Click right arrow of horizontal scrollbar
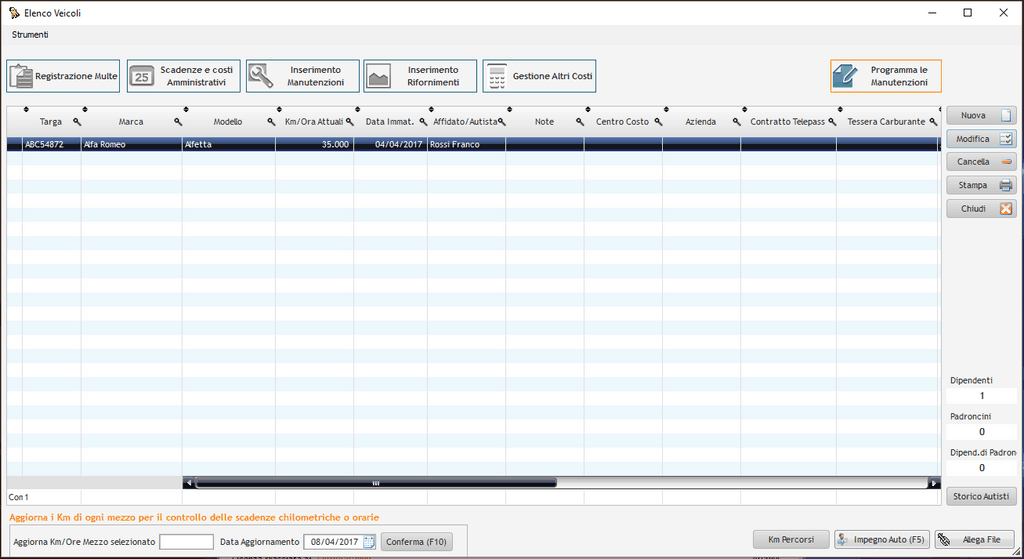The height and width of the screenshot is (559, 1024). (x=934, y=483)
